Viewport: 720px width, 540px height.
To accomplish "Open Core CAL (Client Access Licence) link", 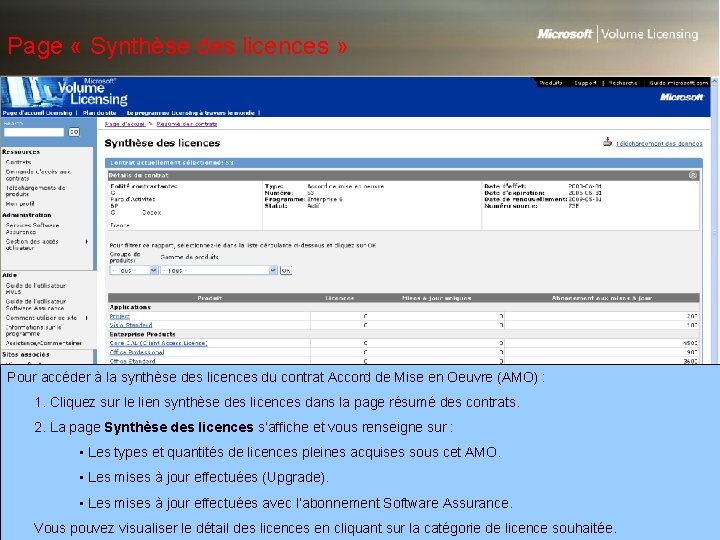I will coord(158,343).
